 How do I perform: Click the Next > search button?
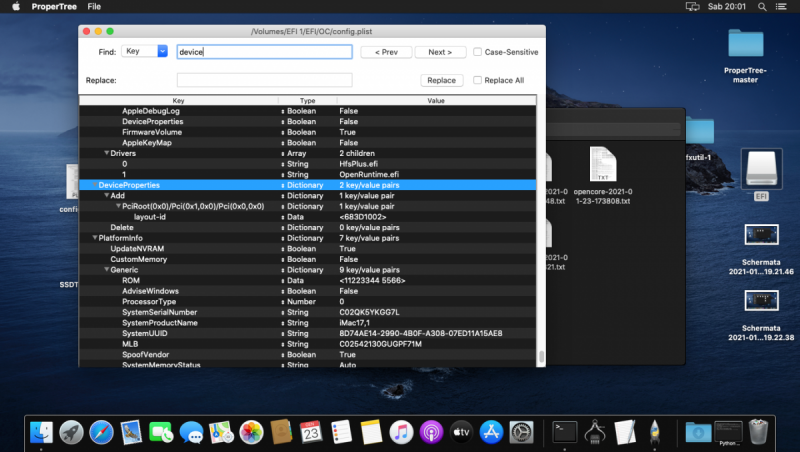440,52
